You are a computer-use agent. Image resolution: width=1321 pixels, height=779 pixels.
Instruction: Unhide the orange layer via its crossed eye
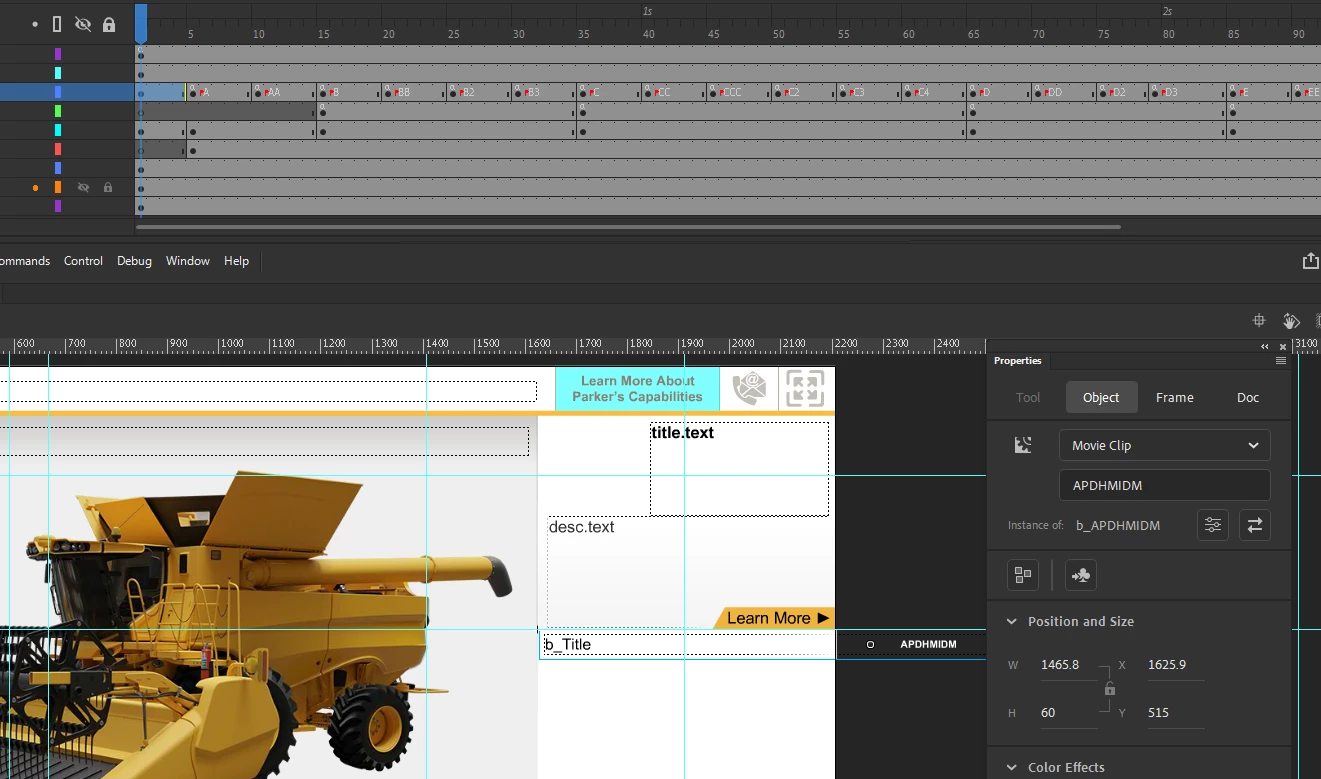click(x=84, y=187)
